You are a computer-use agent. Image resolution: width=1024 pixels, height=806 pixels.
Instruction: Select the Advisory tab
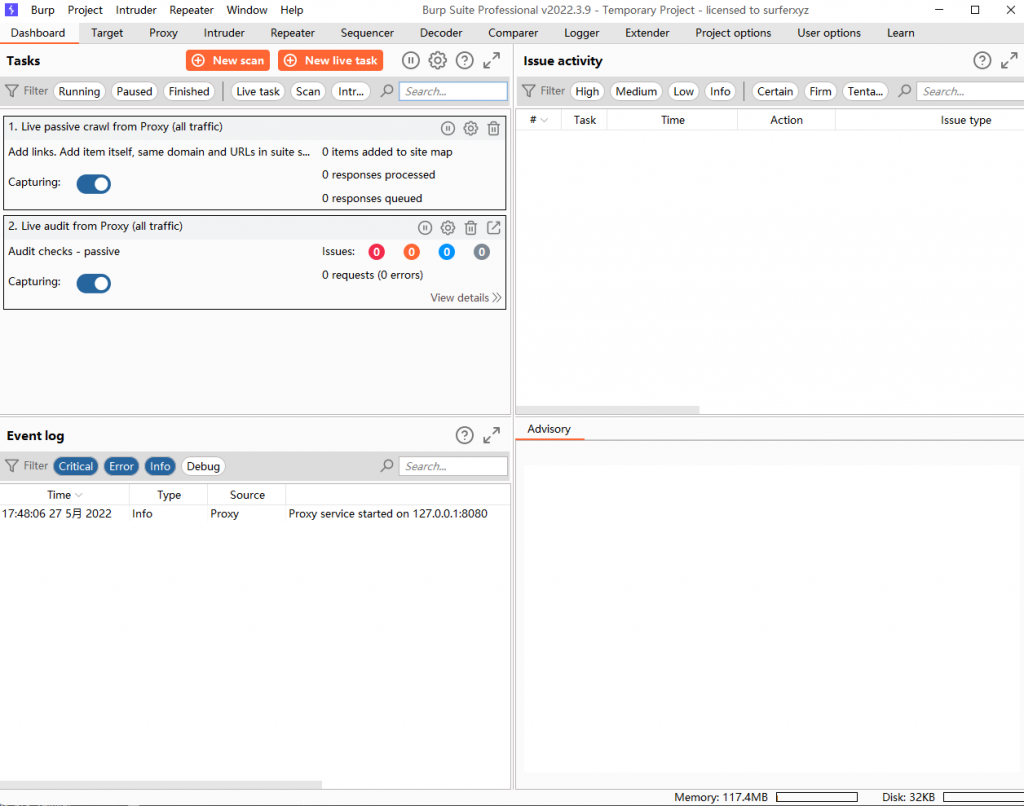pyautogui.click(x=549, y=429)
